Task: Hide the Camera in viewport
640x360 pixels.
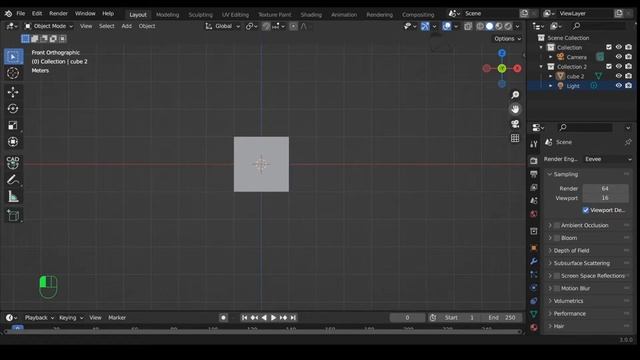Action: 619,57
